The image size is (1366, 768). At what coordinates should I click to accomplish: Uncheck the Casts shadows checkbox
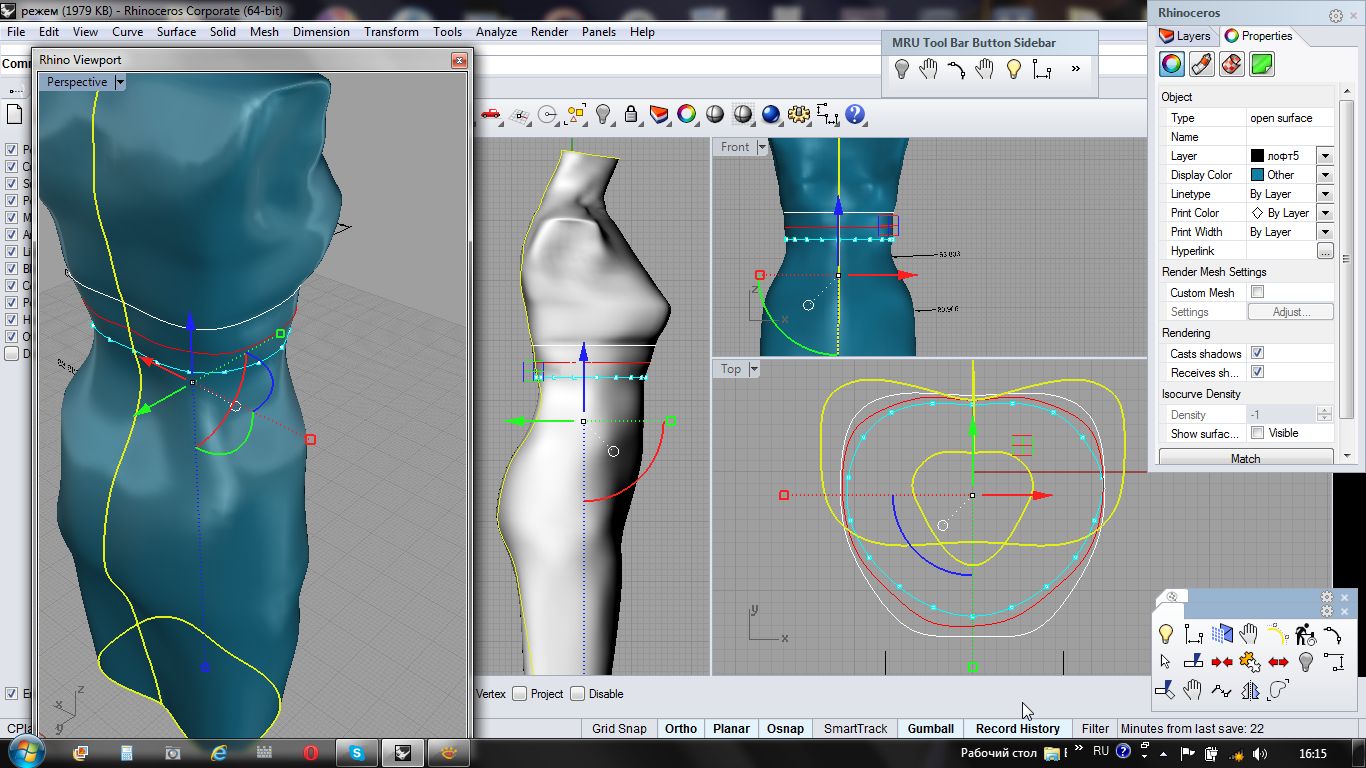coord(1257,353)
